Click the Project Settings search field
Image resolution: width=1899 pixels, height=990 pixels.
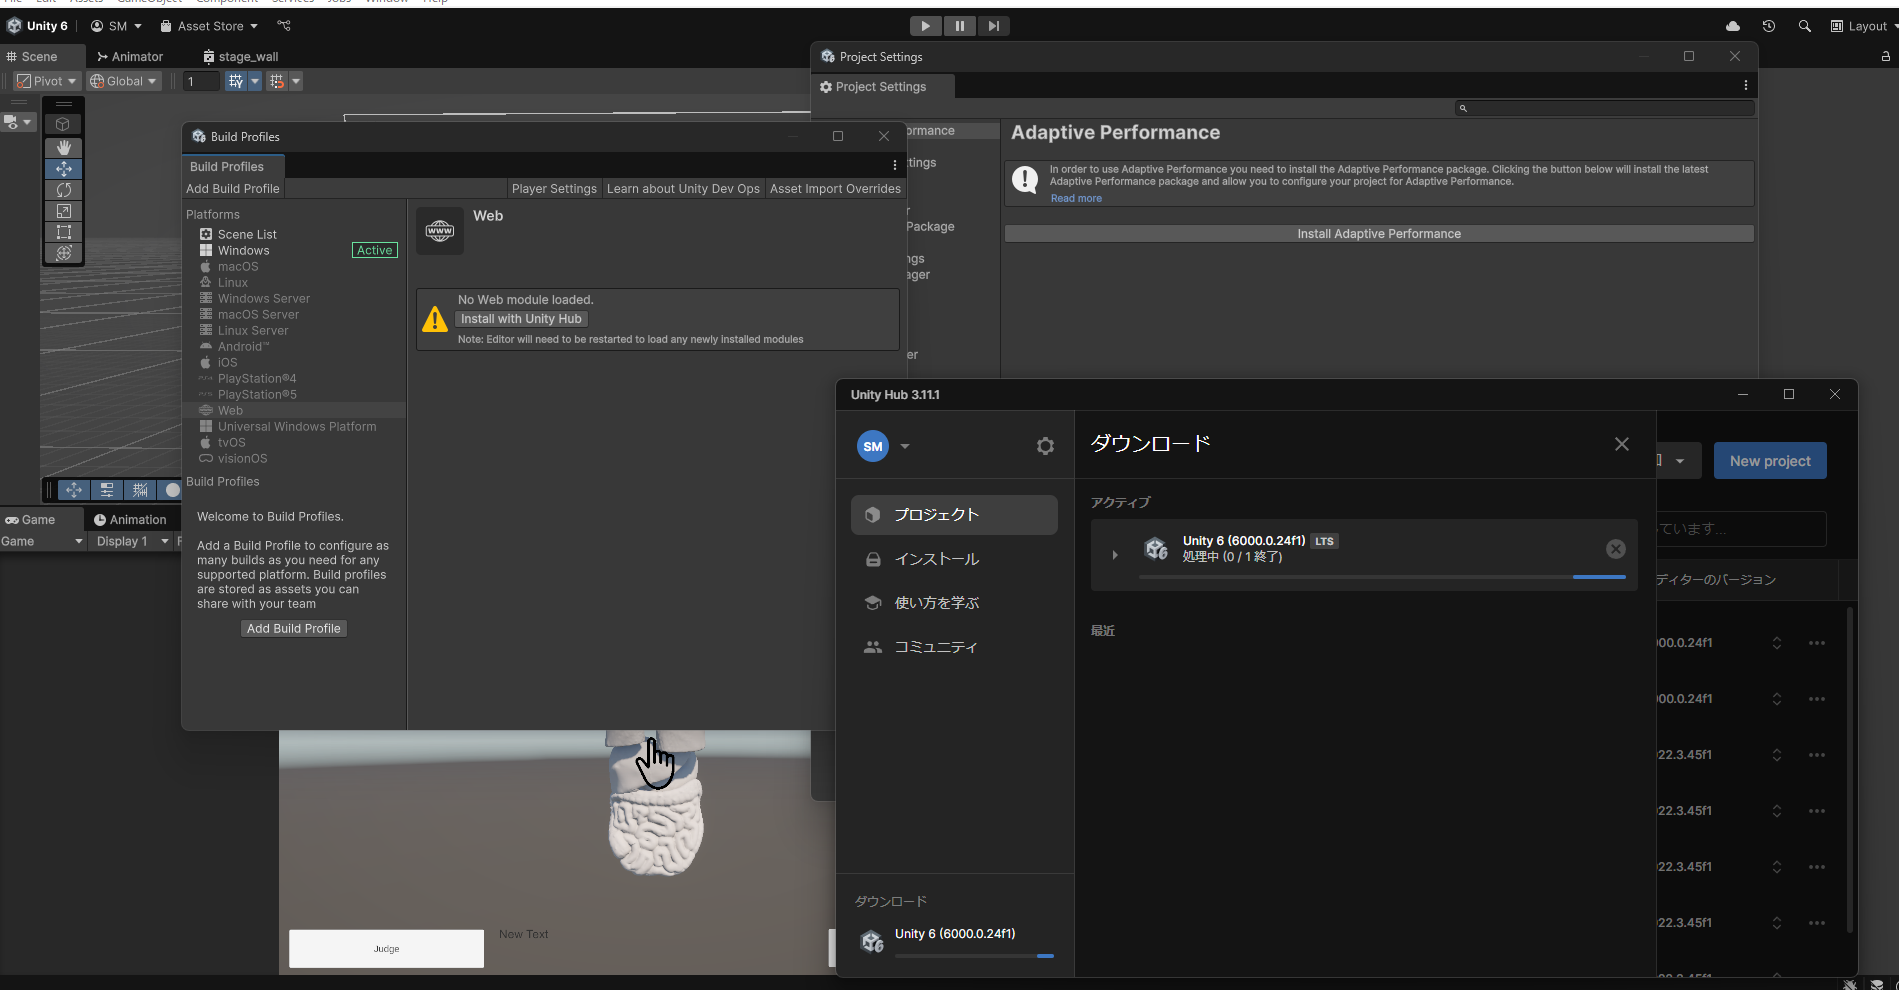pos(1604,108)
